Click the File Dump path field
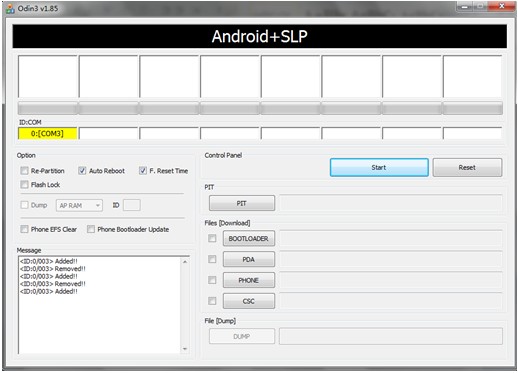The width and height of the screenshot is (518, 373). 391,336
